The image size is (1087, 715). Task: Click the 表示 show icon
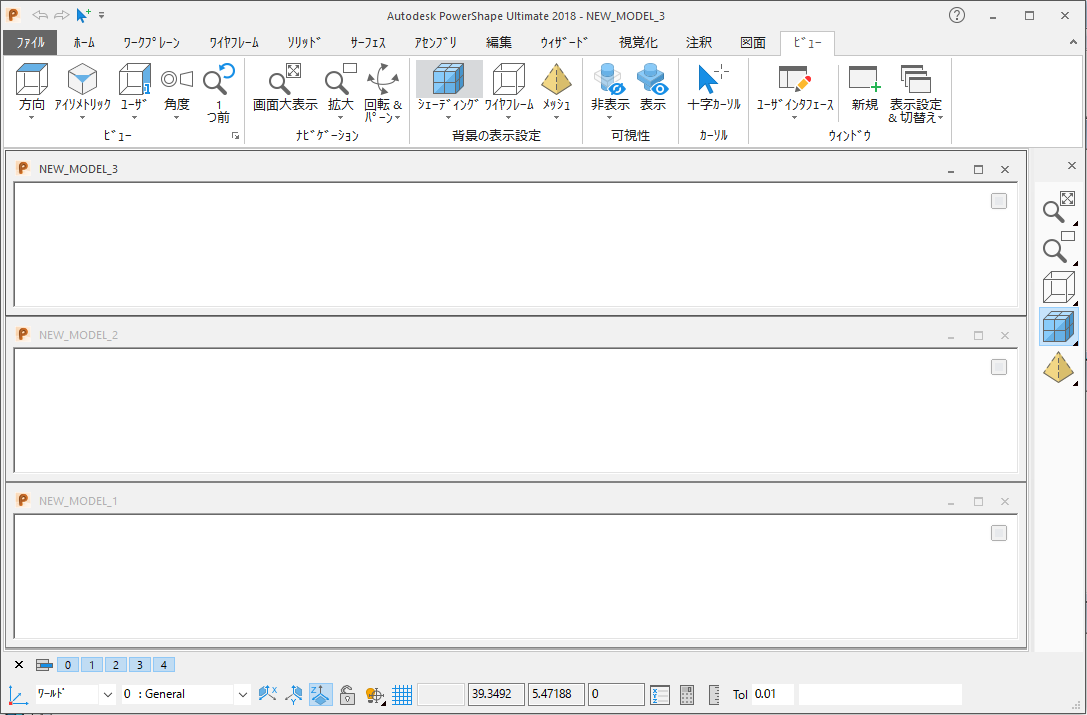click(652, 79)
